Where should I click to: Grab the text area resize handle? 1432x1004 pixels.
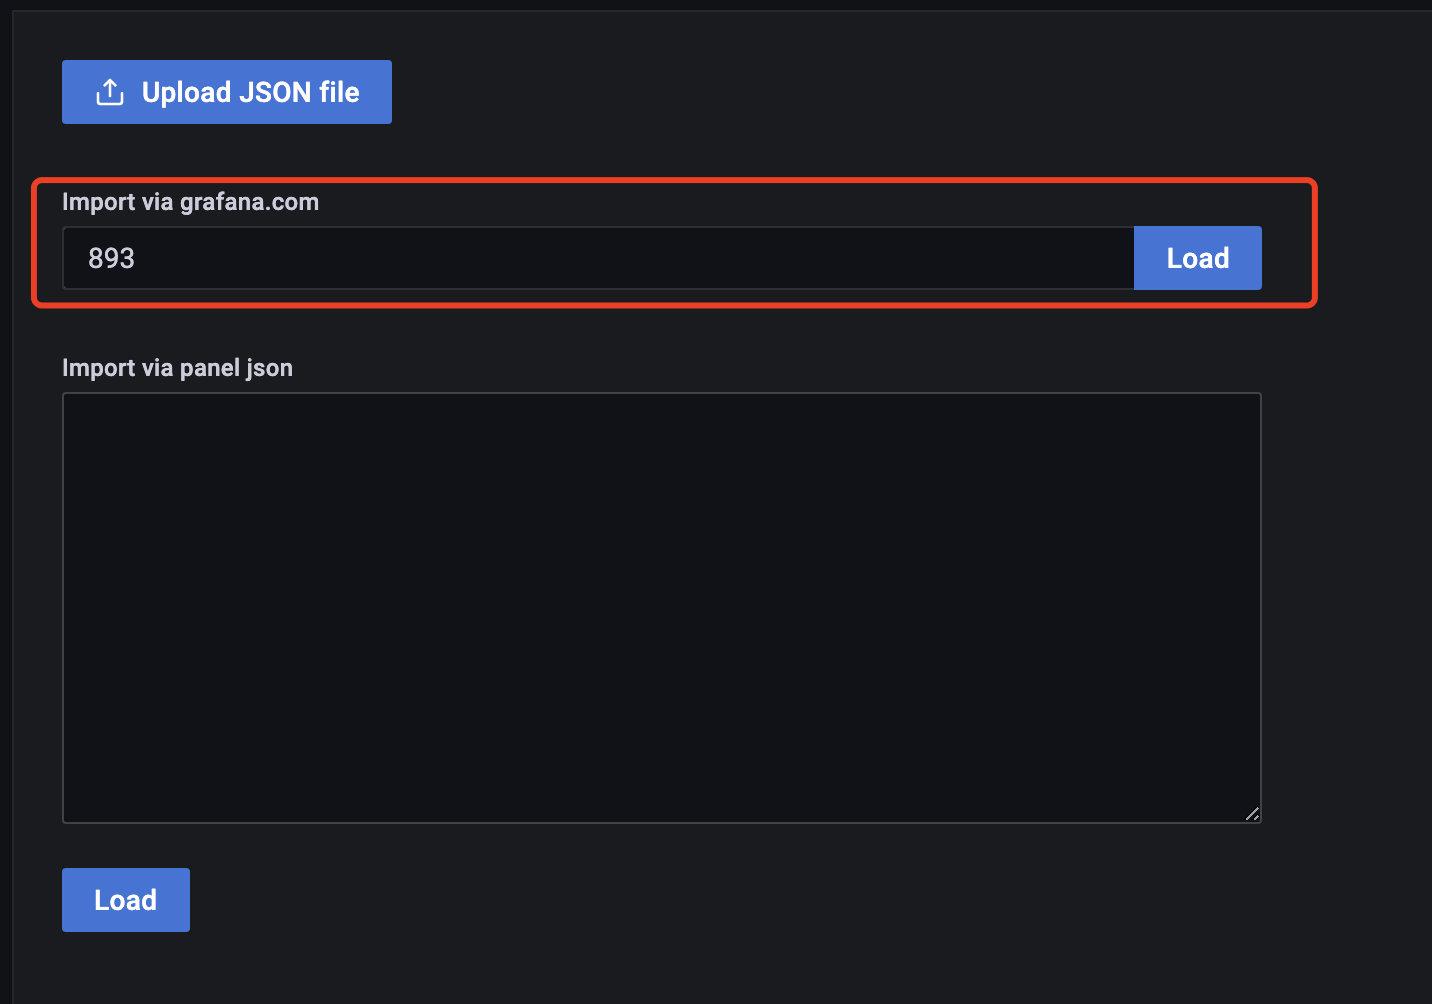[1252, 814]
